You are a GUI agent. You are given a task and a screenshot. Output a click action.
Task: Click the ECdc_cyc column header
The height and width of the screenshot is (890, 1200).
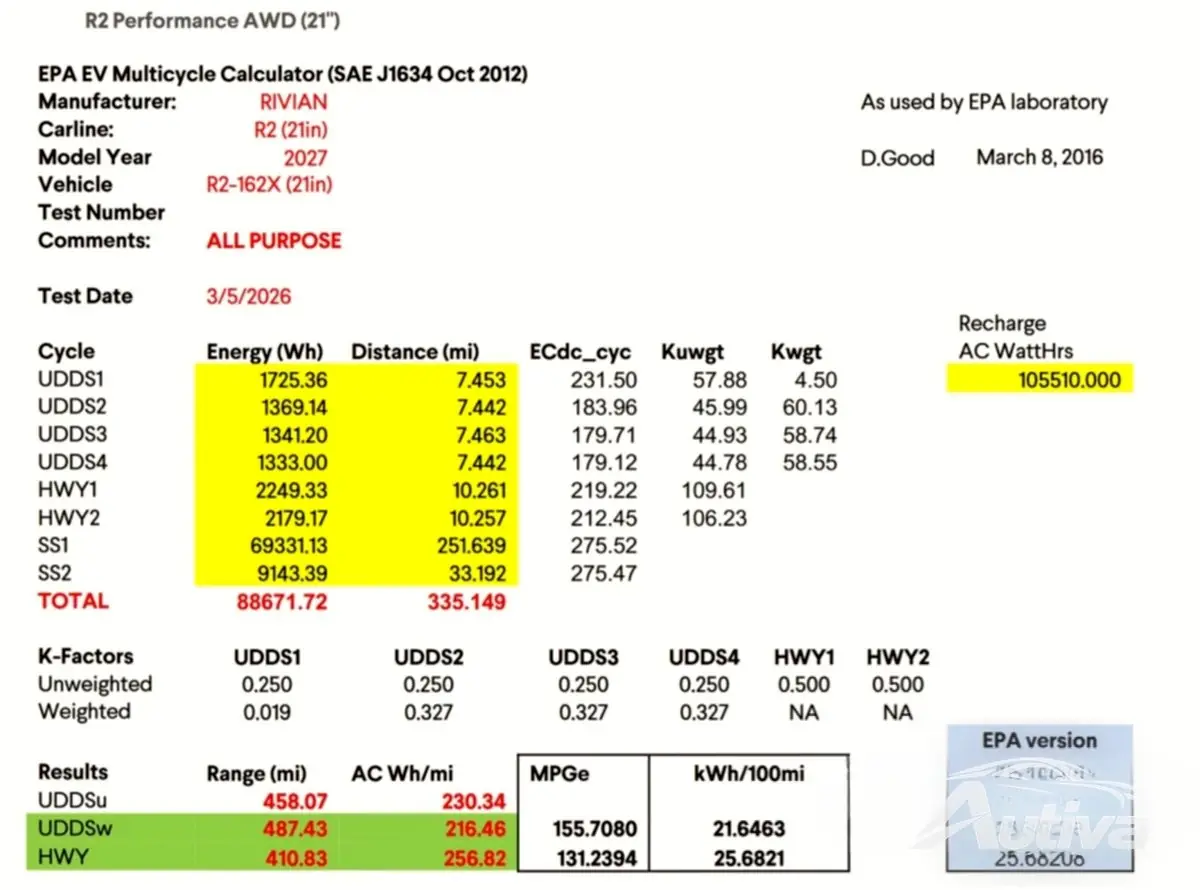580,352
